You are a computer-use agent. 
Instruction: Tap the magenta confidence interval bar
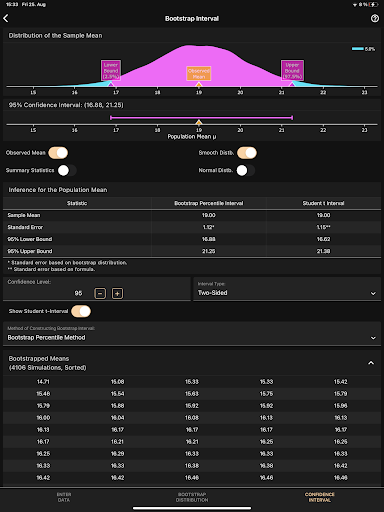point(201,117)
